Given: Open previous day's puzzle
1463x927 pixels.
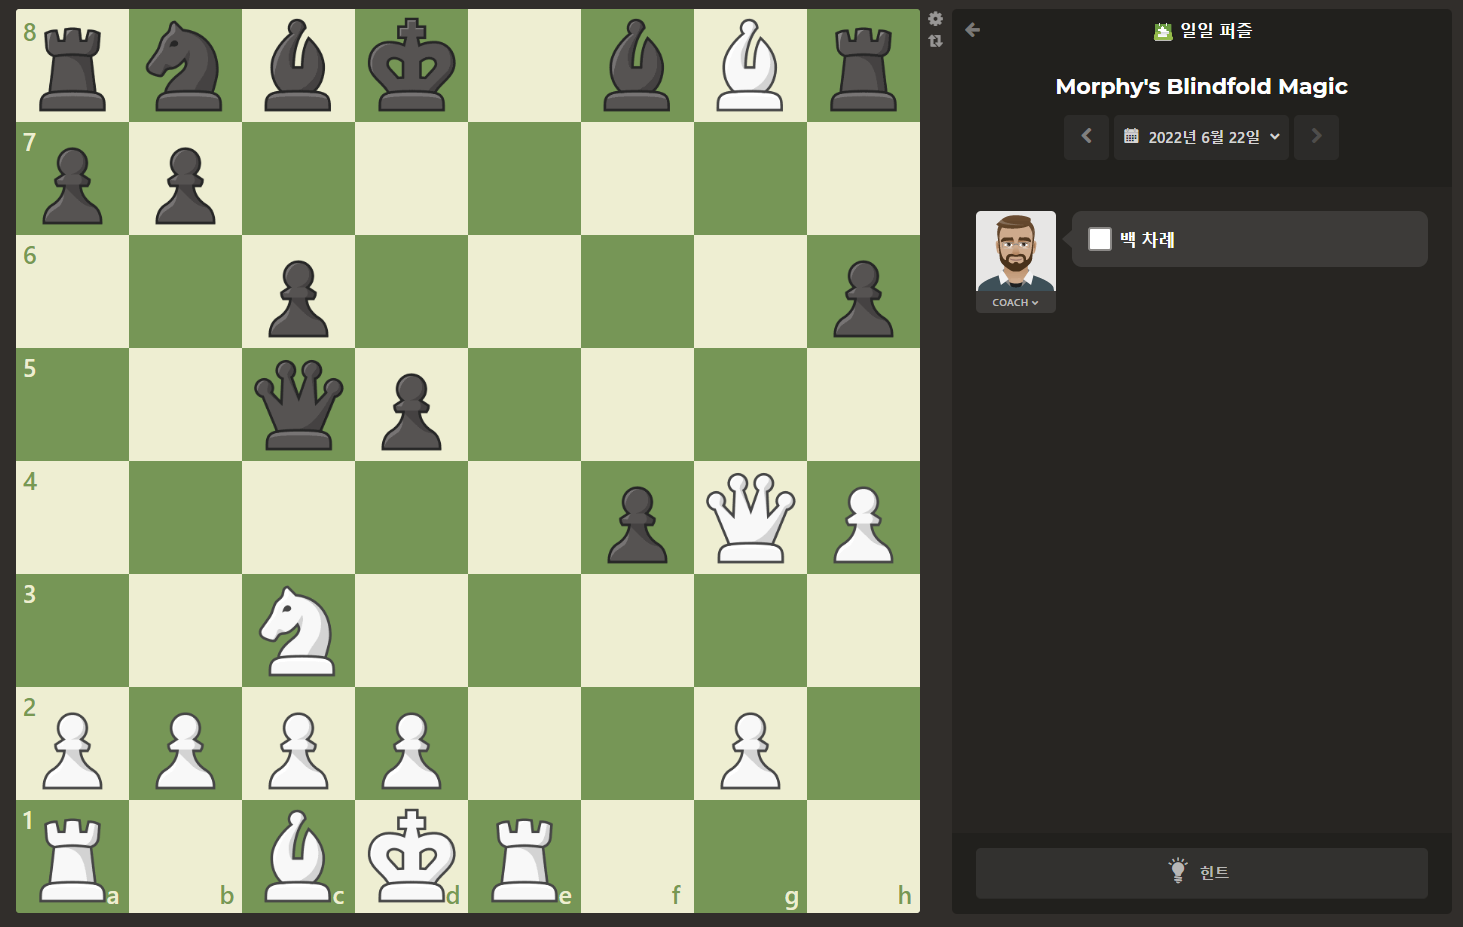Looking at the screenshot, I should click(1086, 136).
